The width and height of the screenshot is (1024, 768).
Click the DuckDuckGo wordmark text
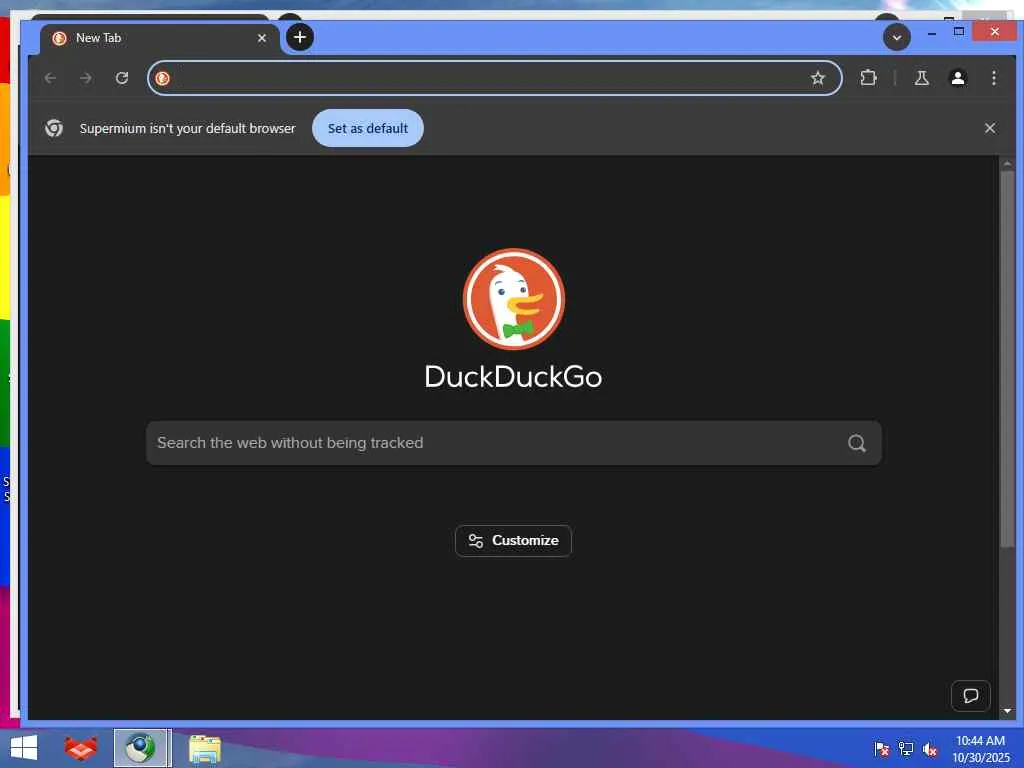click(513, 377)
